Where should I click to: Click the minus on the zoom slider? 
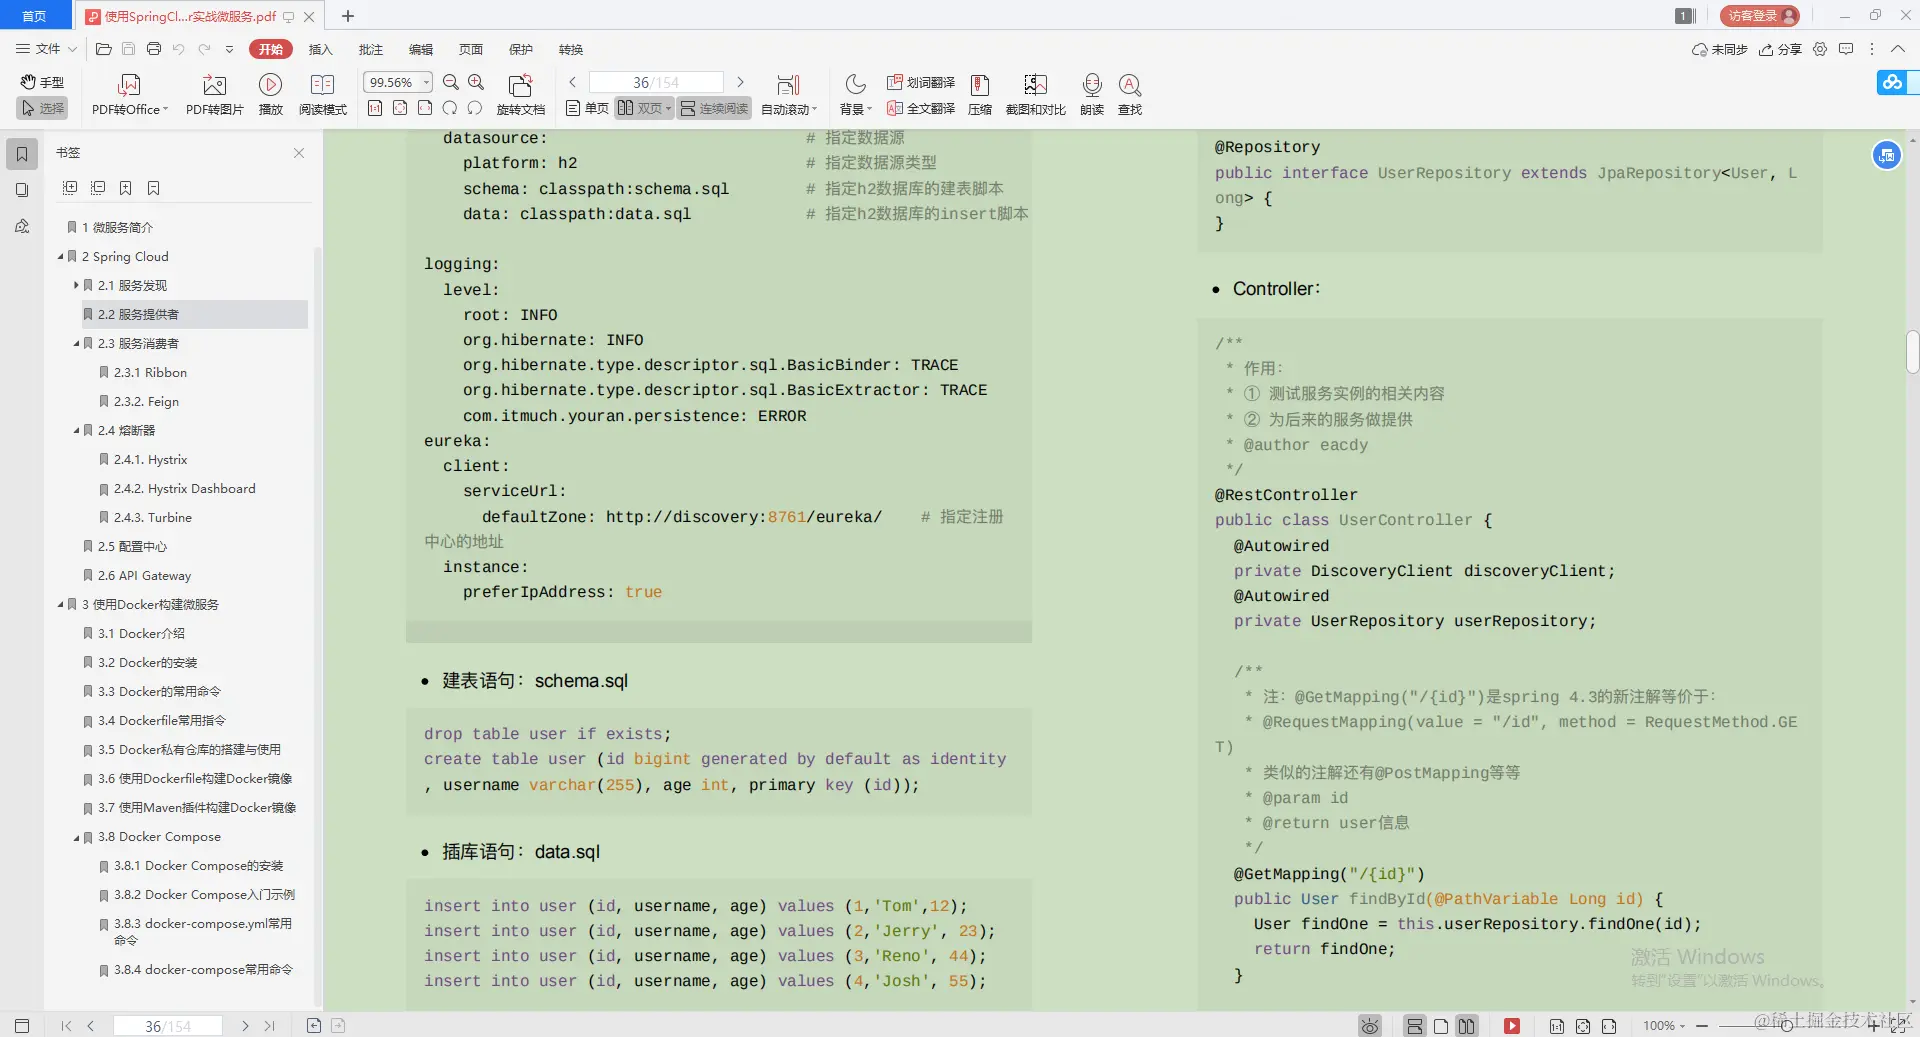point(1704,1026)
